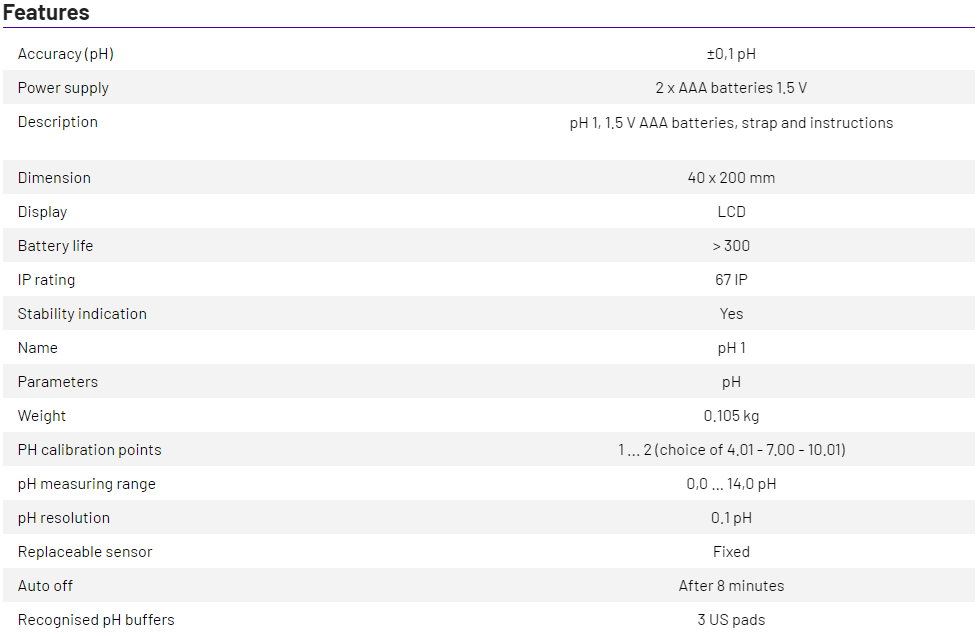
Task: Select the 2 x AAA batteries value
Action: click(x=731, y=88)
